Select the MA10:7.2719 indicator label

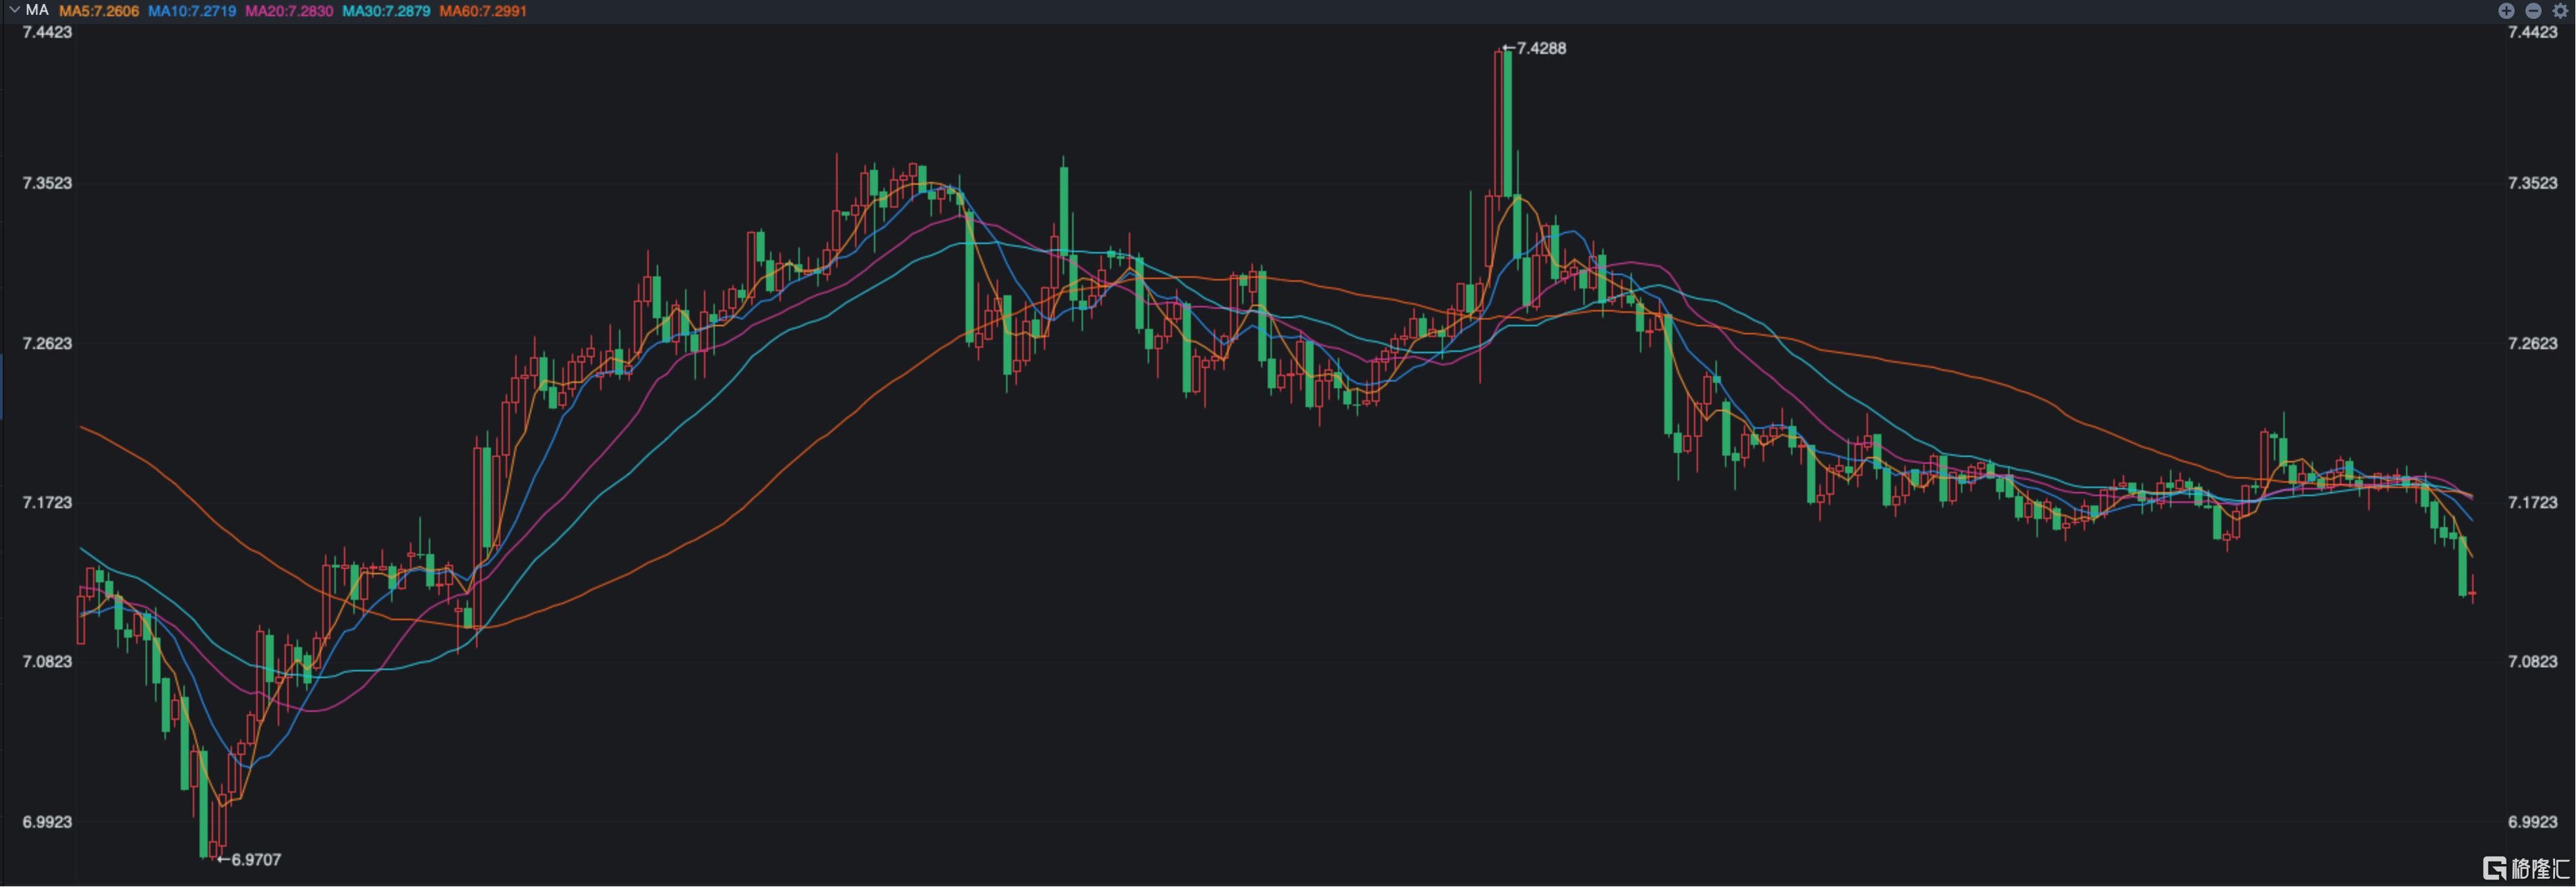coord(192,11)
